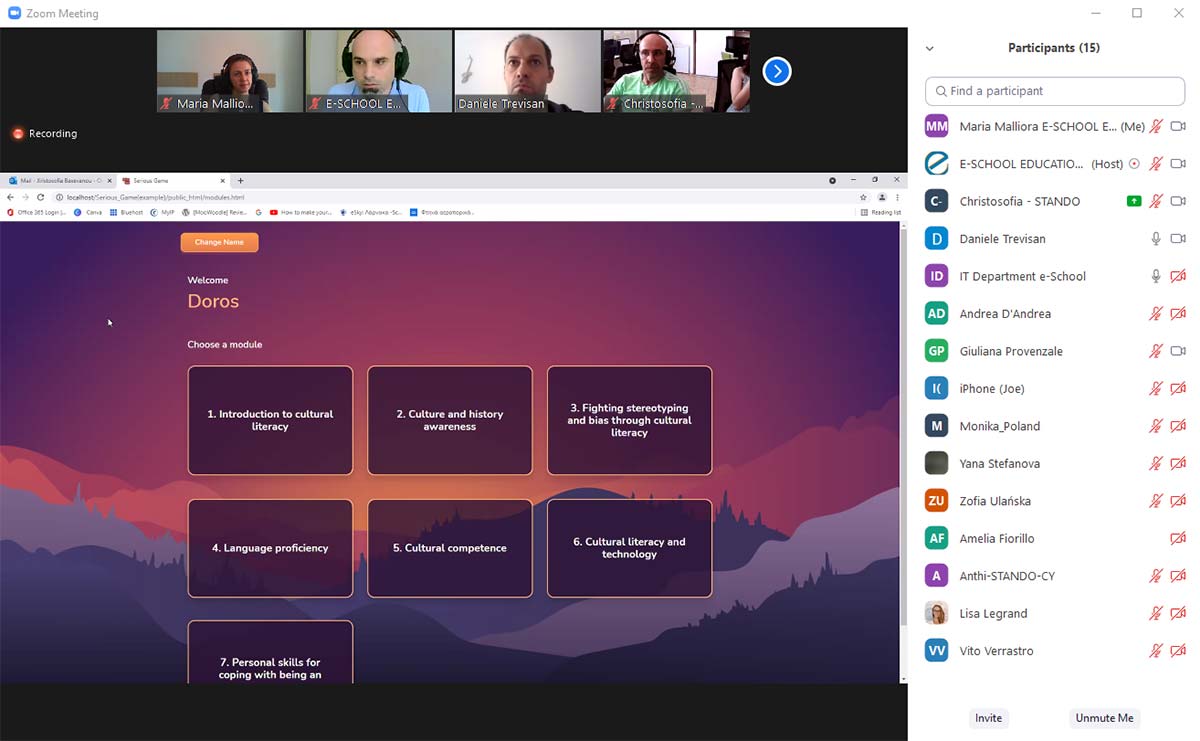This screenshot has height=741, width=1200.
Task: Click the browser reload icon in the shared screen
Action: click(40, 197)
